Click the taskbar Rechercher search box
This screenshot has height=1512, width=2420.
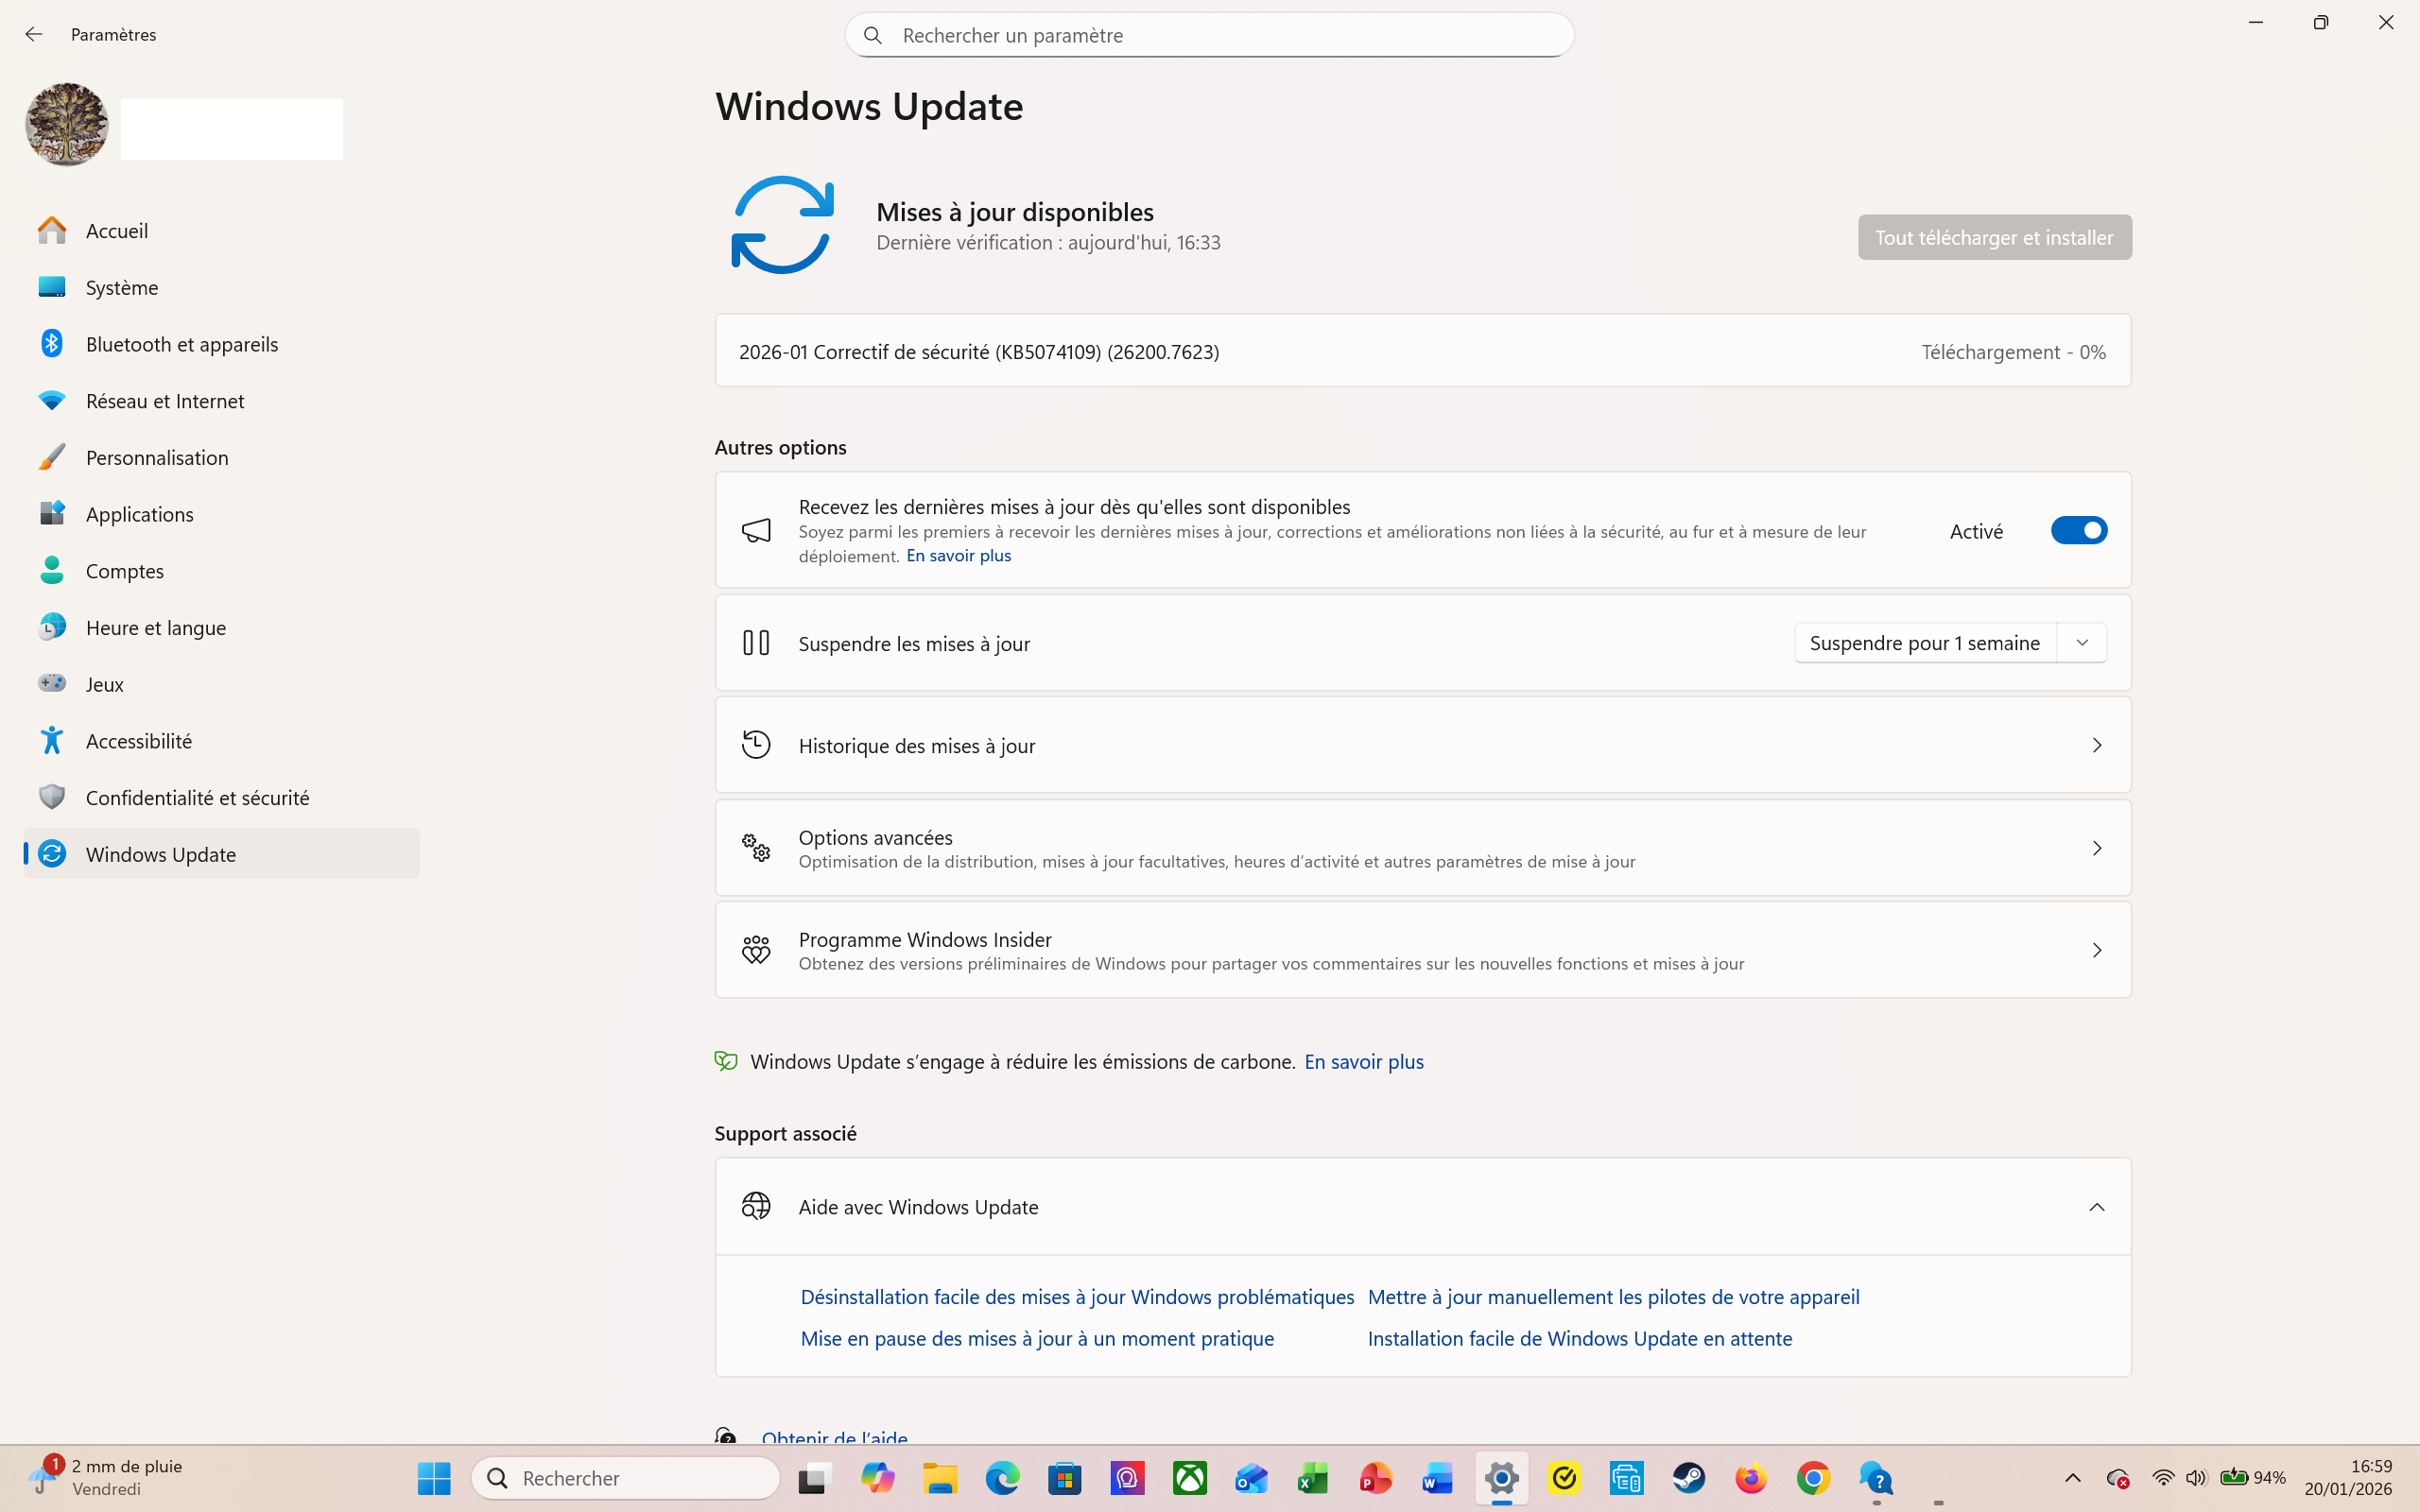[625, 1478]
